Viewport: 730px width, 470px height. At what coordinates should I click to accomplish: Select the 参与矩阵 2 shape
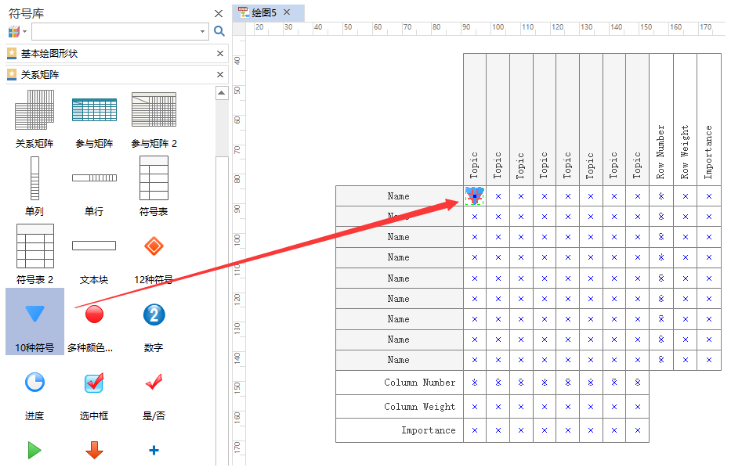pos(154,109)
